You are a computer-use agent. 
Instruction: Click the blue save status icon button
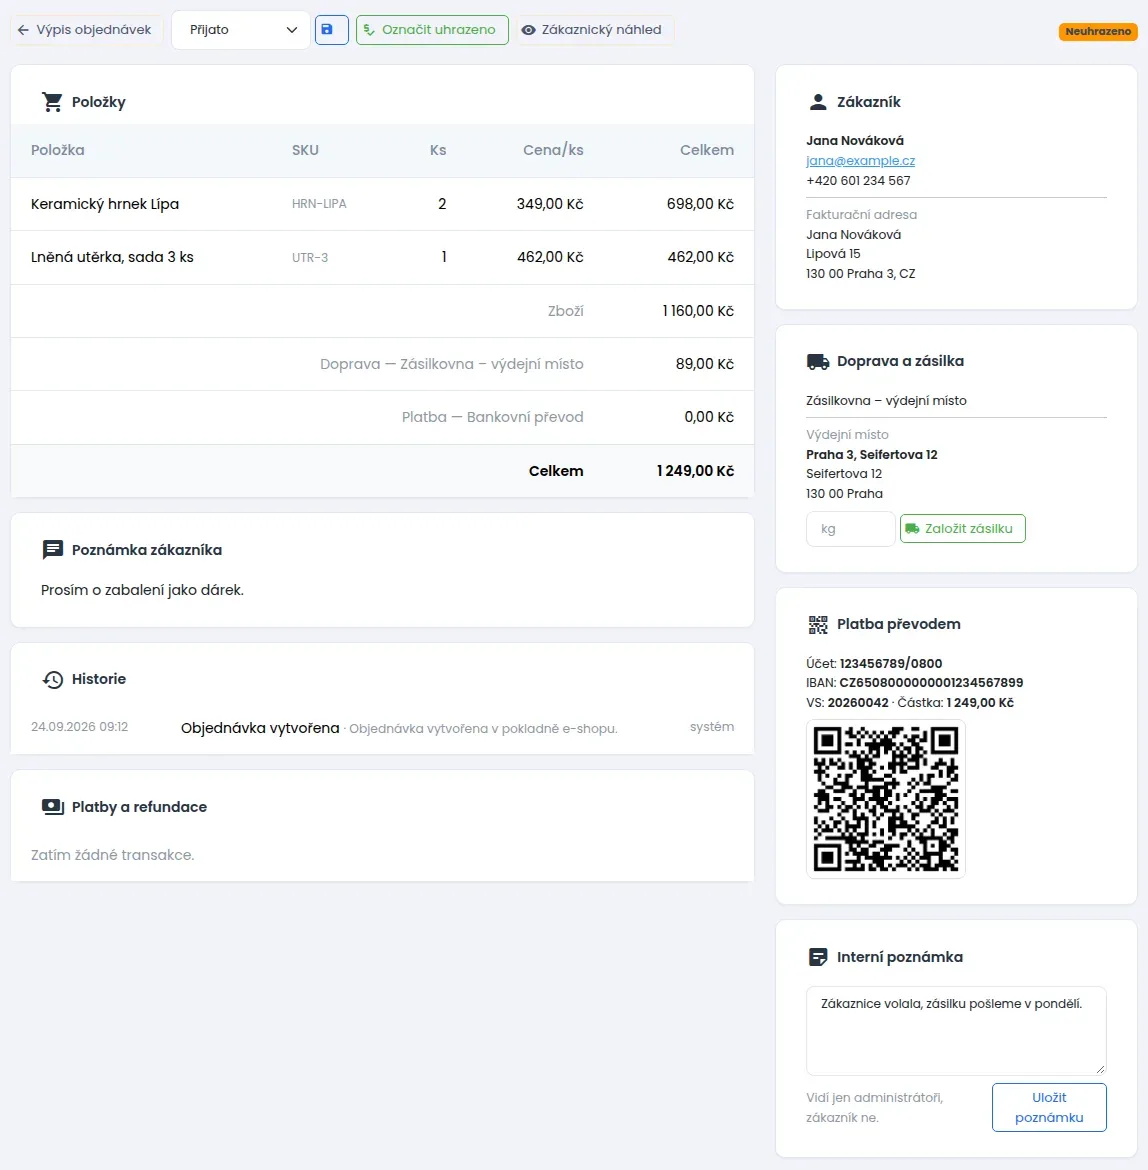(x=331, y=30)
